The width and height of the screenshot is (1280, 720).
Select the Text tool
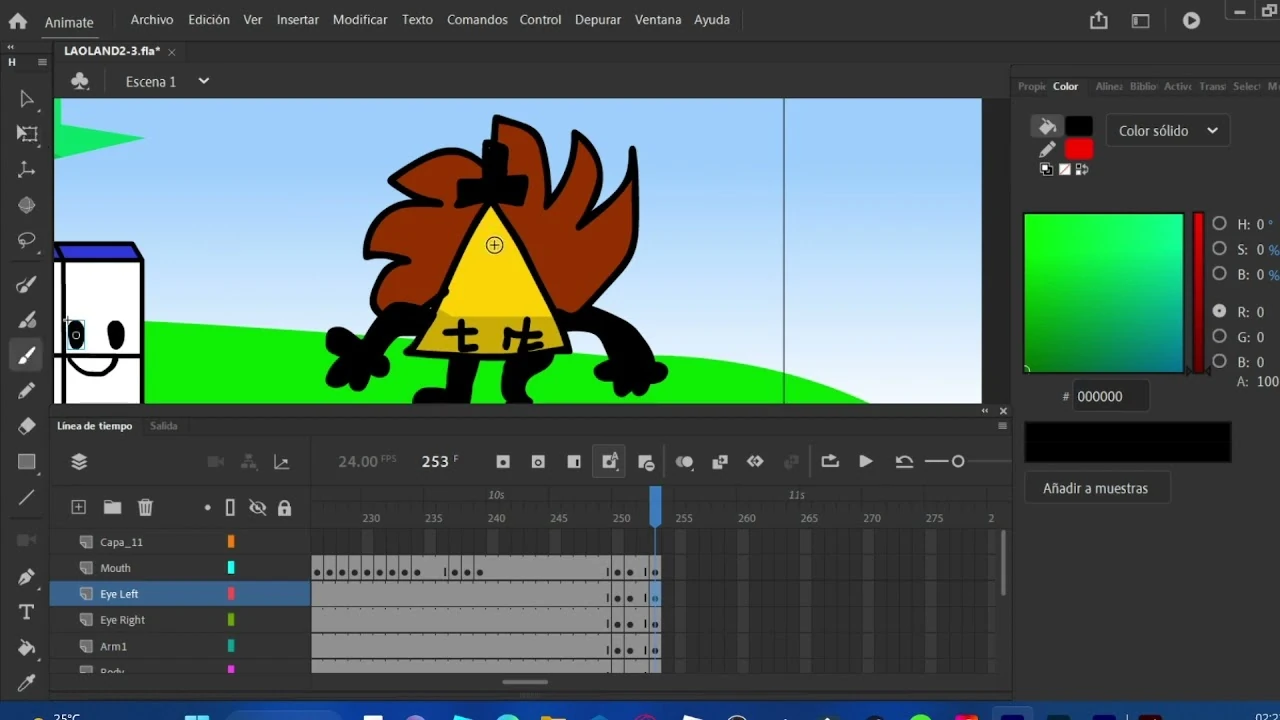(27, 612)
